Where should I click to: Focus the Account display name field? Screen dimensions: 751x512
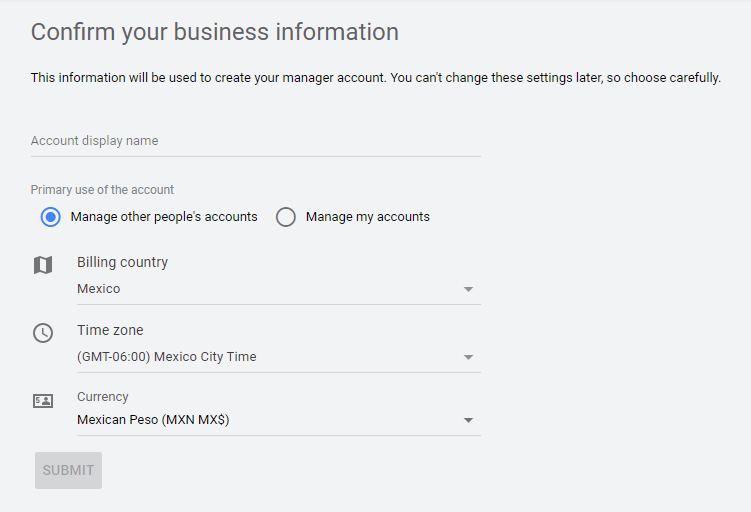pyautogui.click(x=255, y=141)
